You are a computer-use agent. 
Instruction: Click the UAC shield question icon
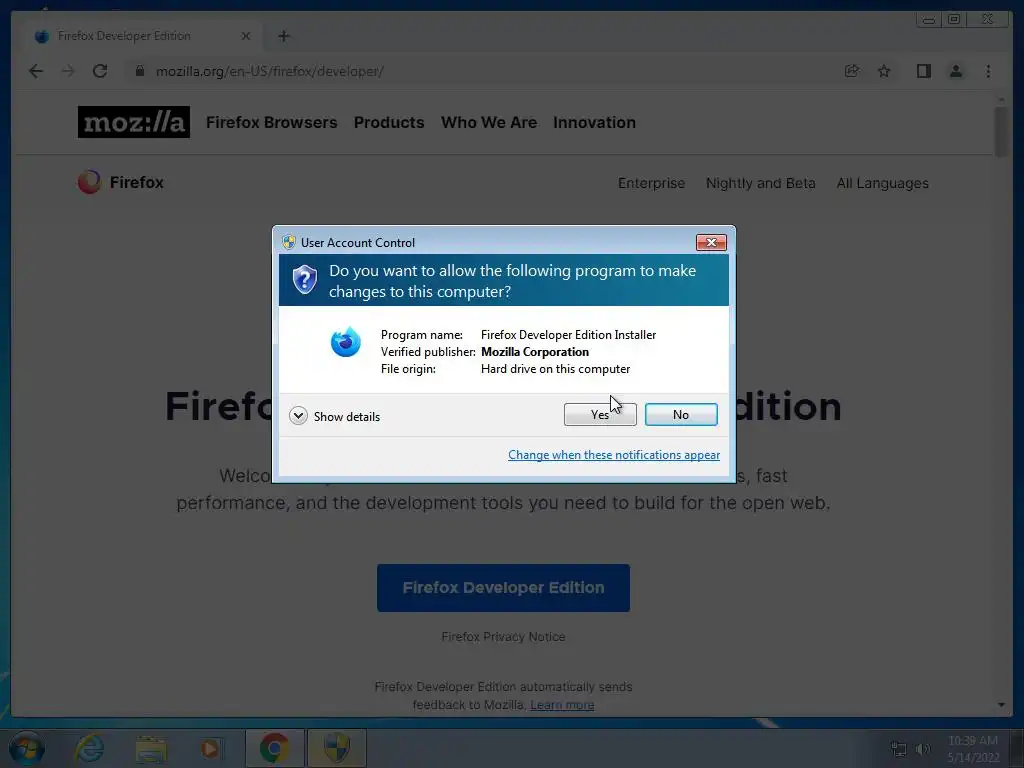[x=304, y=280]
